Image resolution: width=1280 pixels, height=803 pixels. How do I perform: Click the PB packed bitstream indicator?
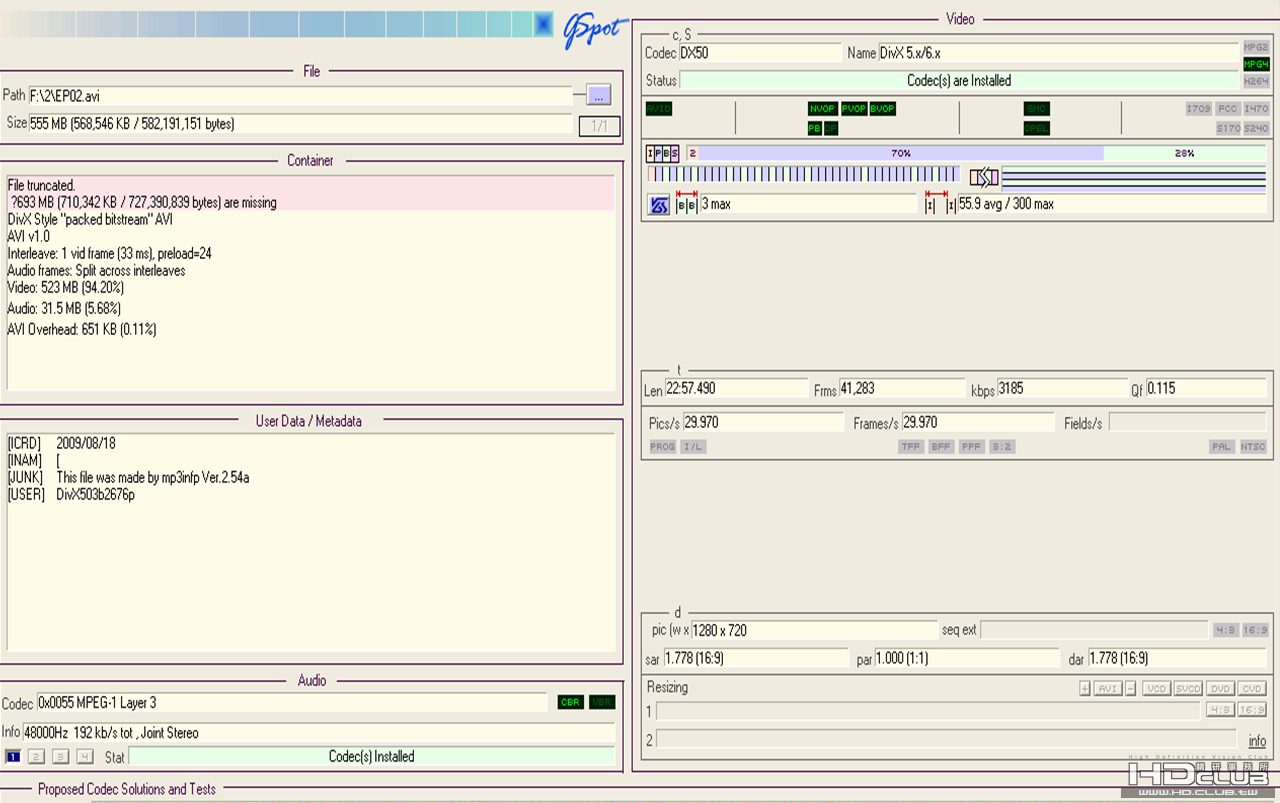(x=814, y=129)
